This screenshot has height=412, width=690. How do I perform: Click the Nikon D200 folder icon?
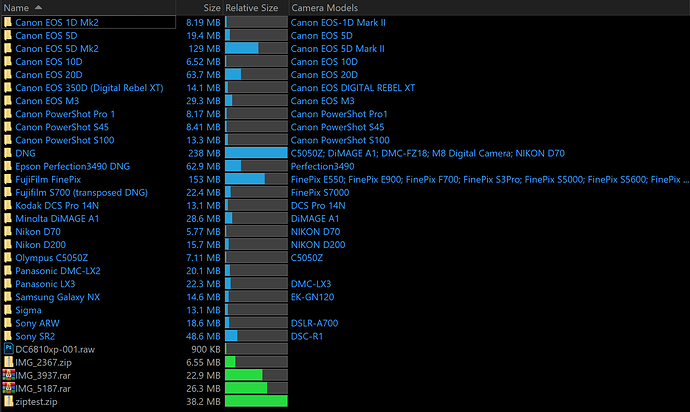point(8,245)
